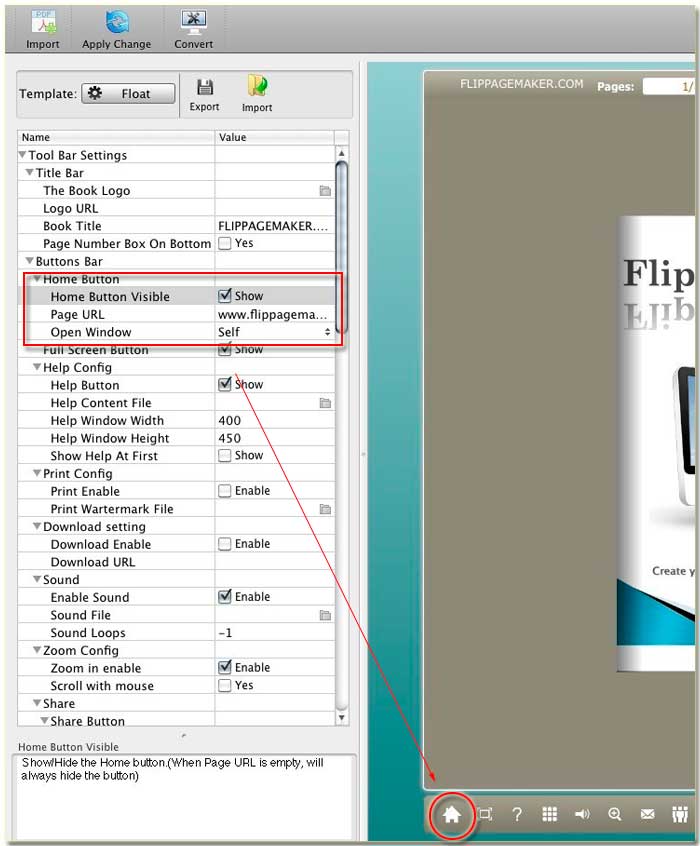Select the Download URL row
Screen dimensions: 700x846
[176, 562]
